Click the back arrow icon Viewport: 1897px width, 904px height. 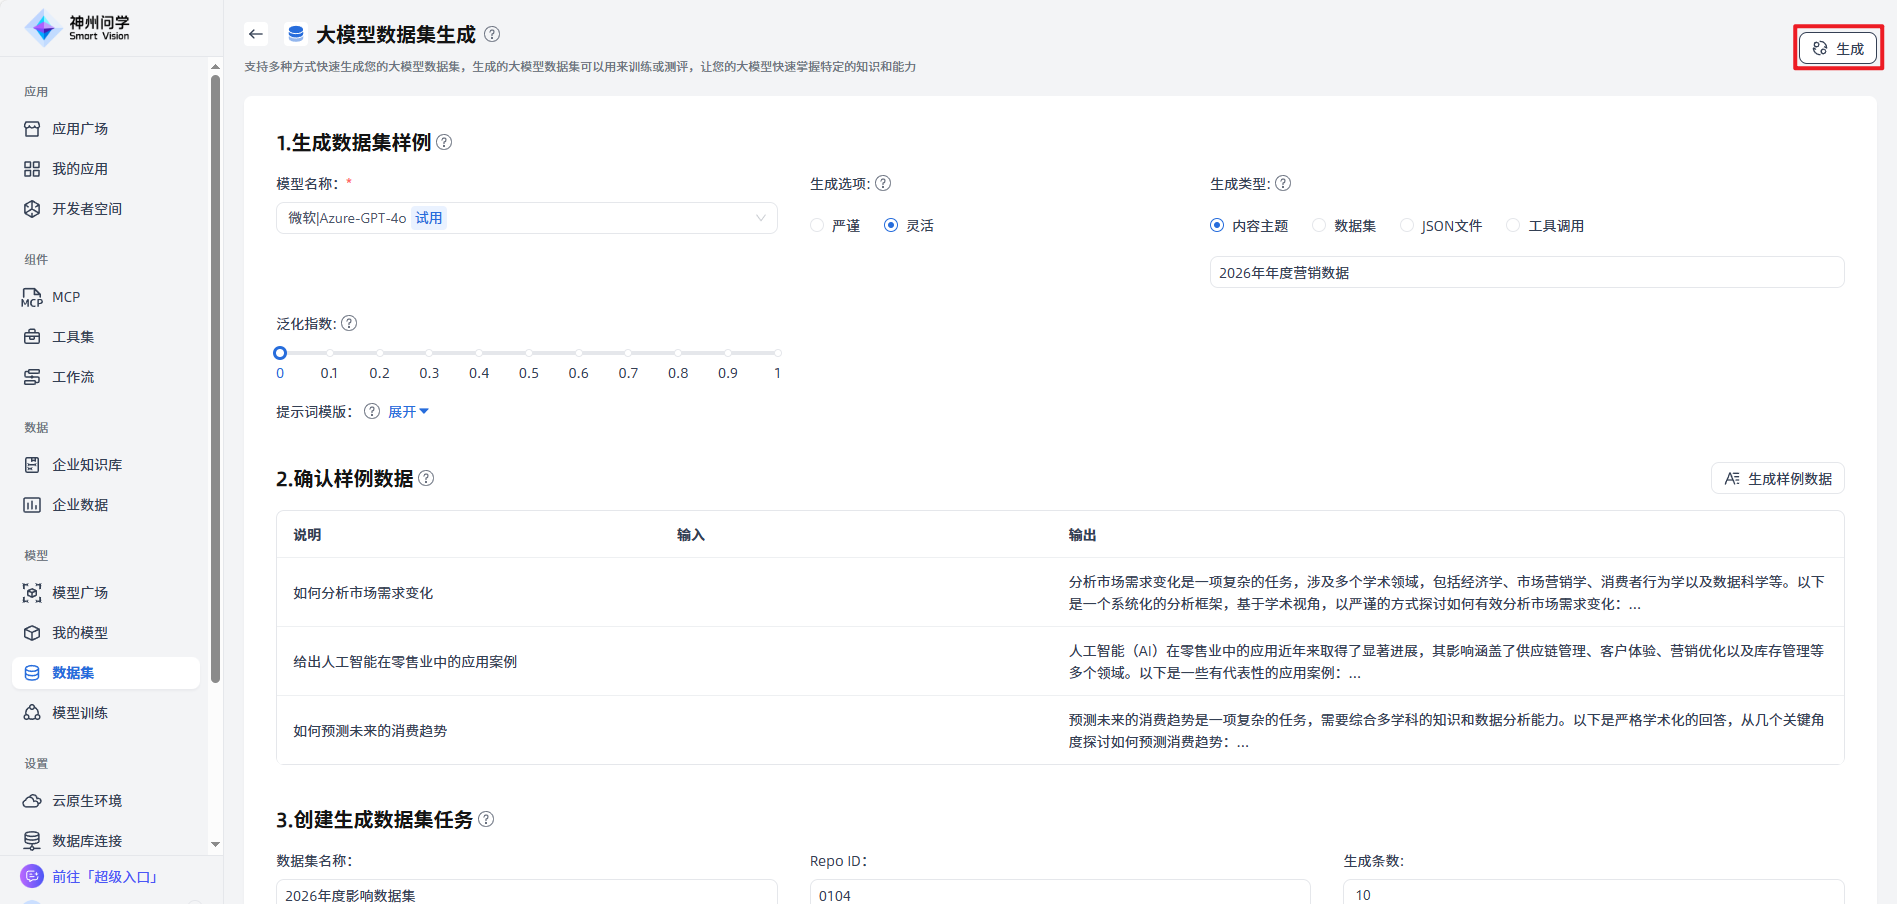pyautogui.click(x=256, y=34)
